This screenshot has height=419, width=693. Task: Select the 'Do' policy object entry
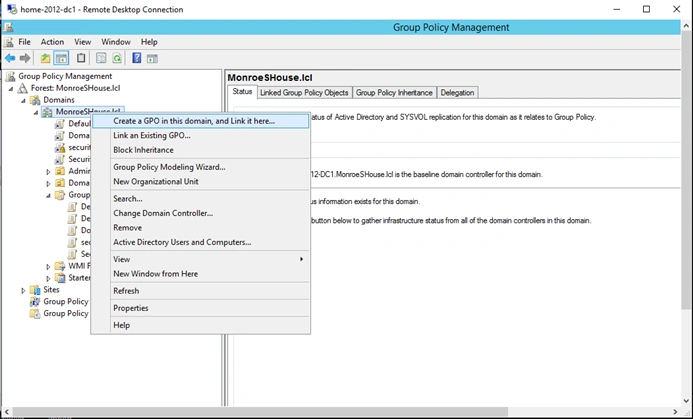[86, 230]
